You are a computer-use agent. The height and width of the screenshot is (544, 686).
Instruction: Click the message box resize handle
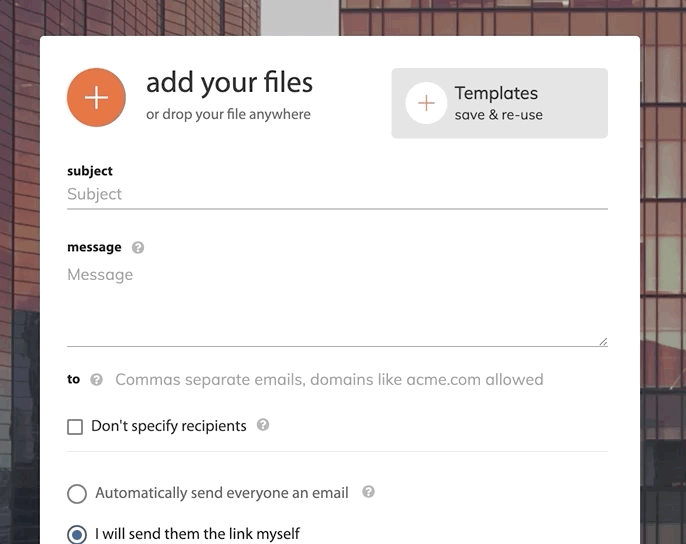coord(603,342)
